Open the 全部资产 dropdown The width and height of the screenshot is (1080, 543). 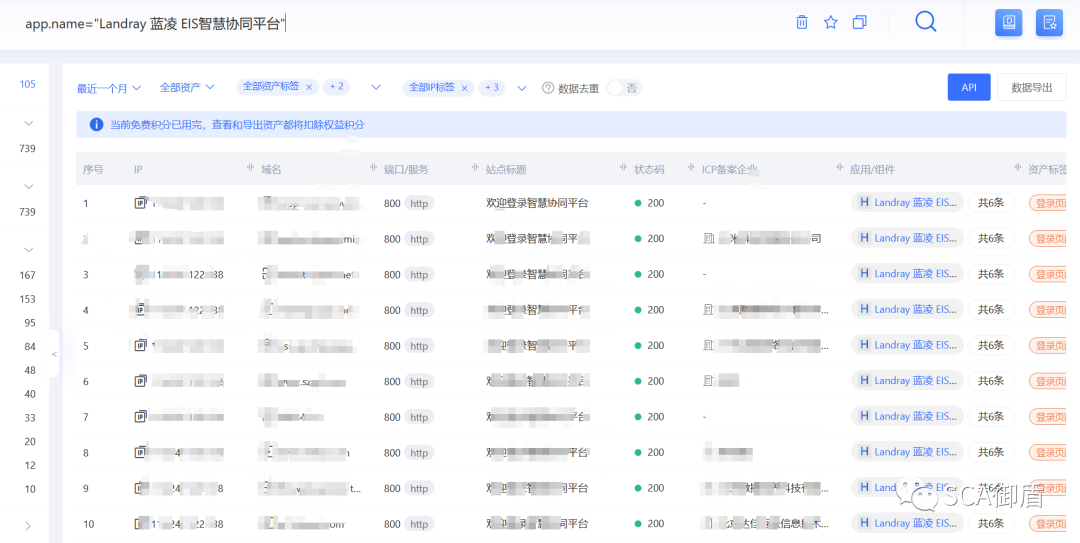pyautogui.click(x=187, y=88)
